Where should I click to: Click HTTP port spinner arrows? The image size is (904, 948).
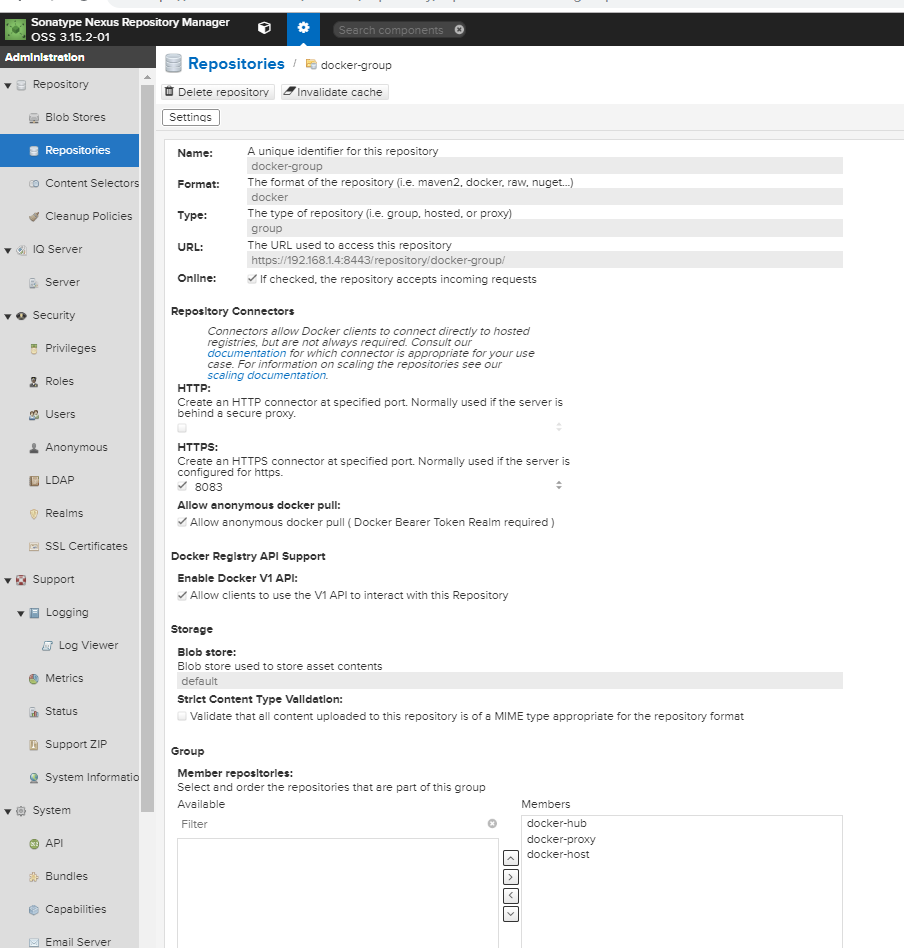[559, 427]
